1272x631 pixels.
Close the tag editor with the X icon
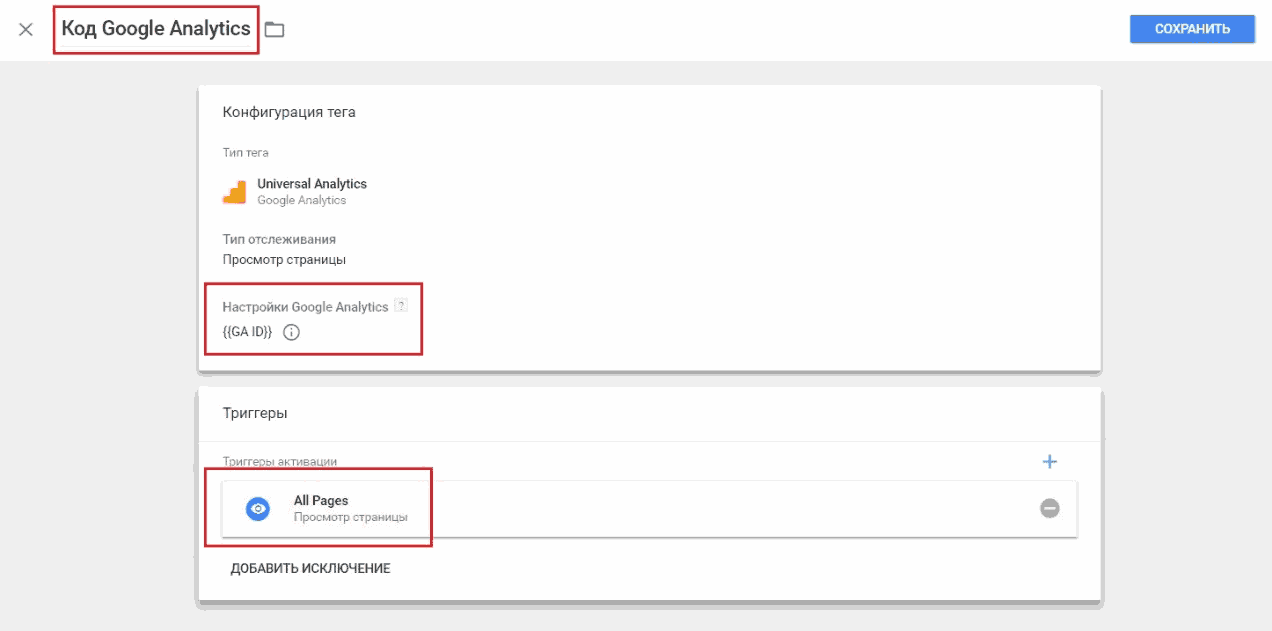[x=26, y=30]
